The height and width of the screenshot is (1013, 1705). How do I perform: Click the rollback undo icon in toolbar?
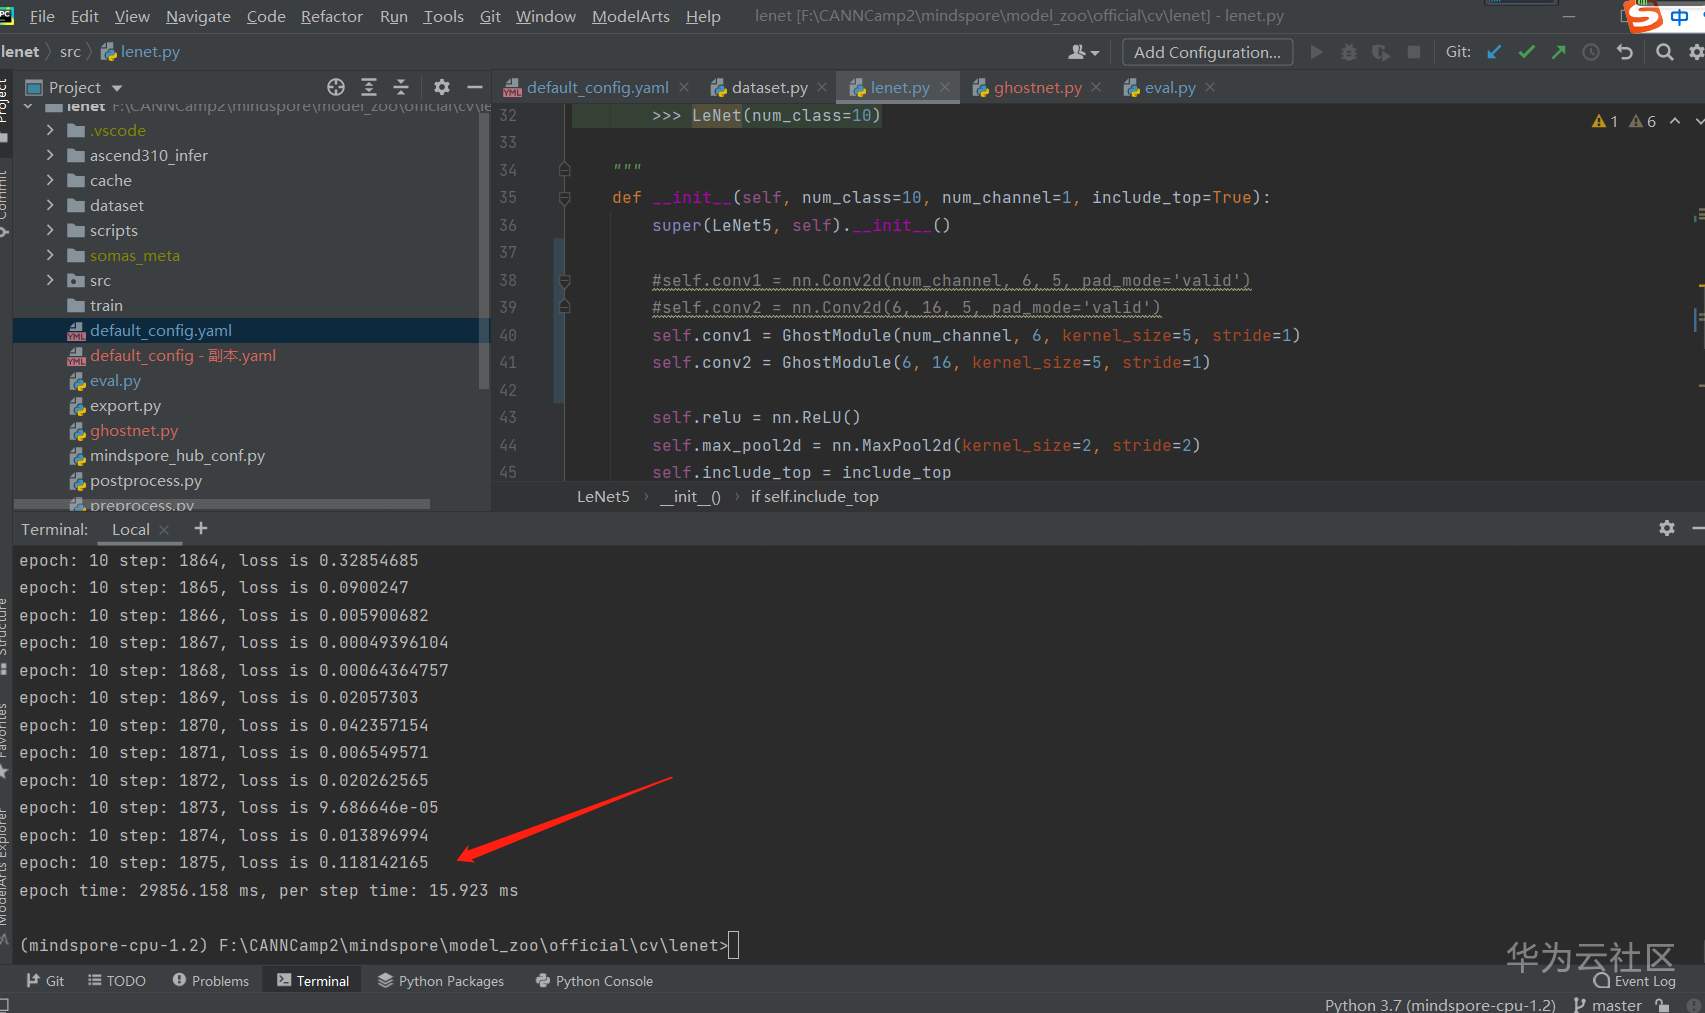coord(1625,52)
